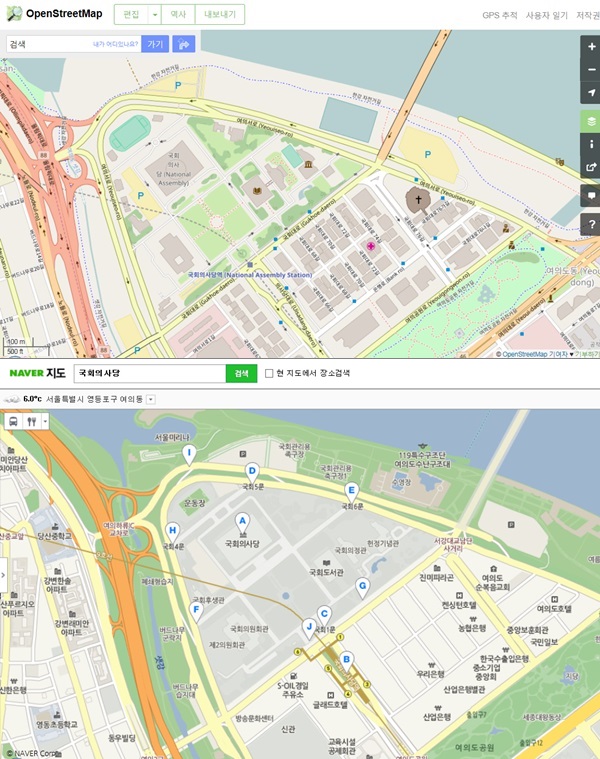Activate the query features question mark icon

pyautogui.click(x=591, y=224)
